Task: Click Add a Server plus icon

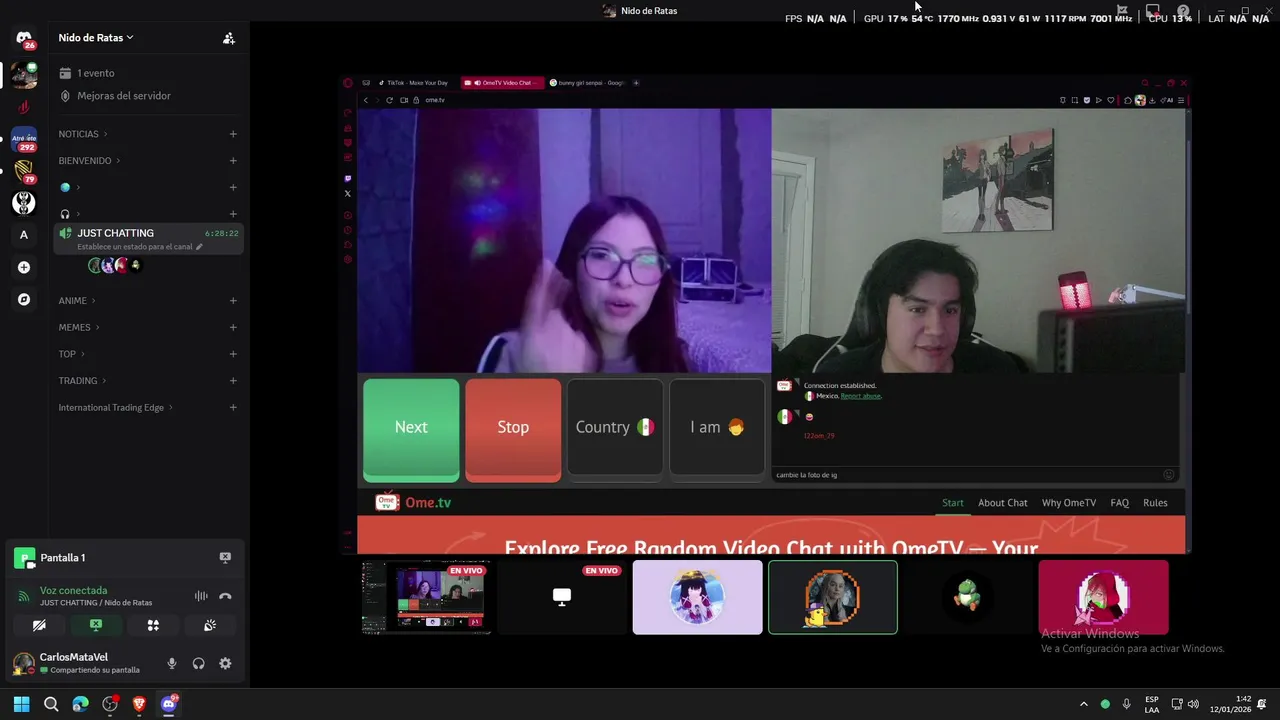Action: 24,267
